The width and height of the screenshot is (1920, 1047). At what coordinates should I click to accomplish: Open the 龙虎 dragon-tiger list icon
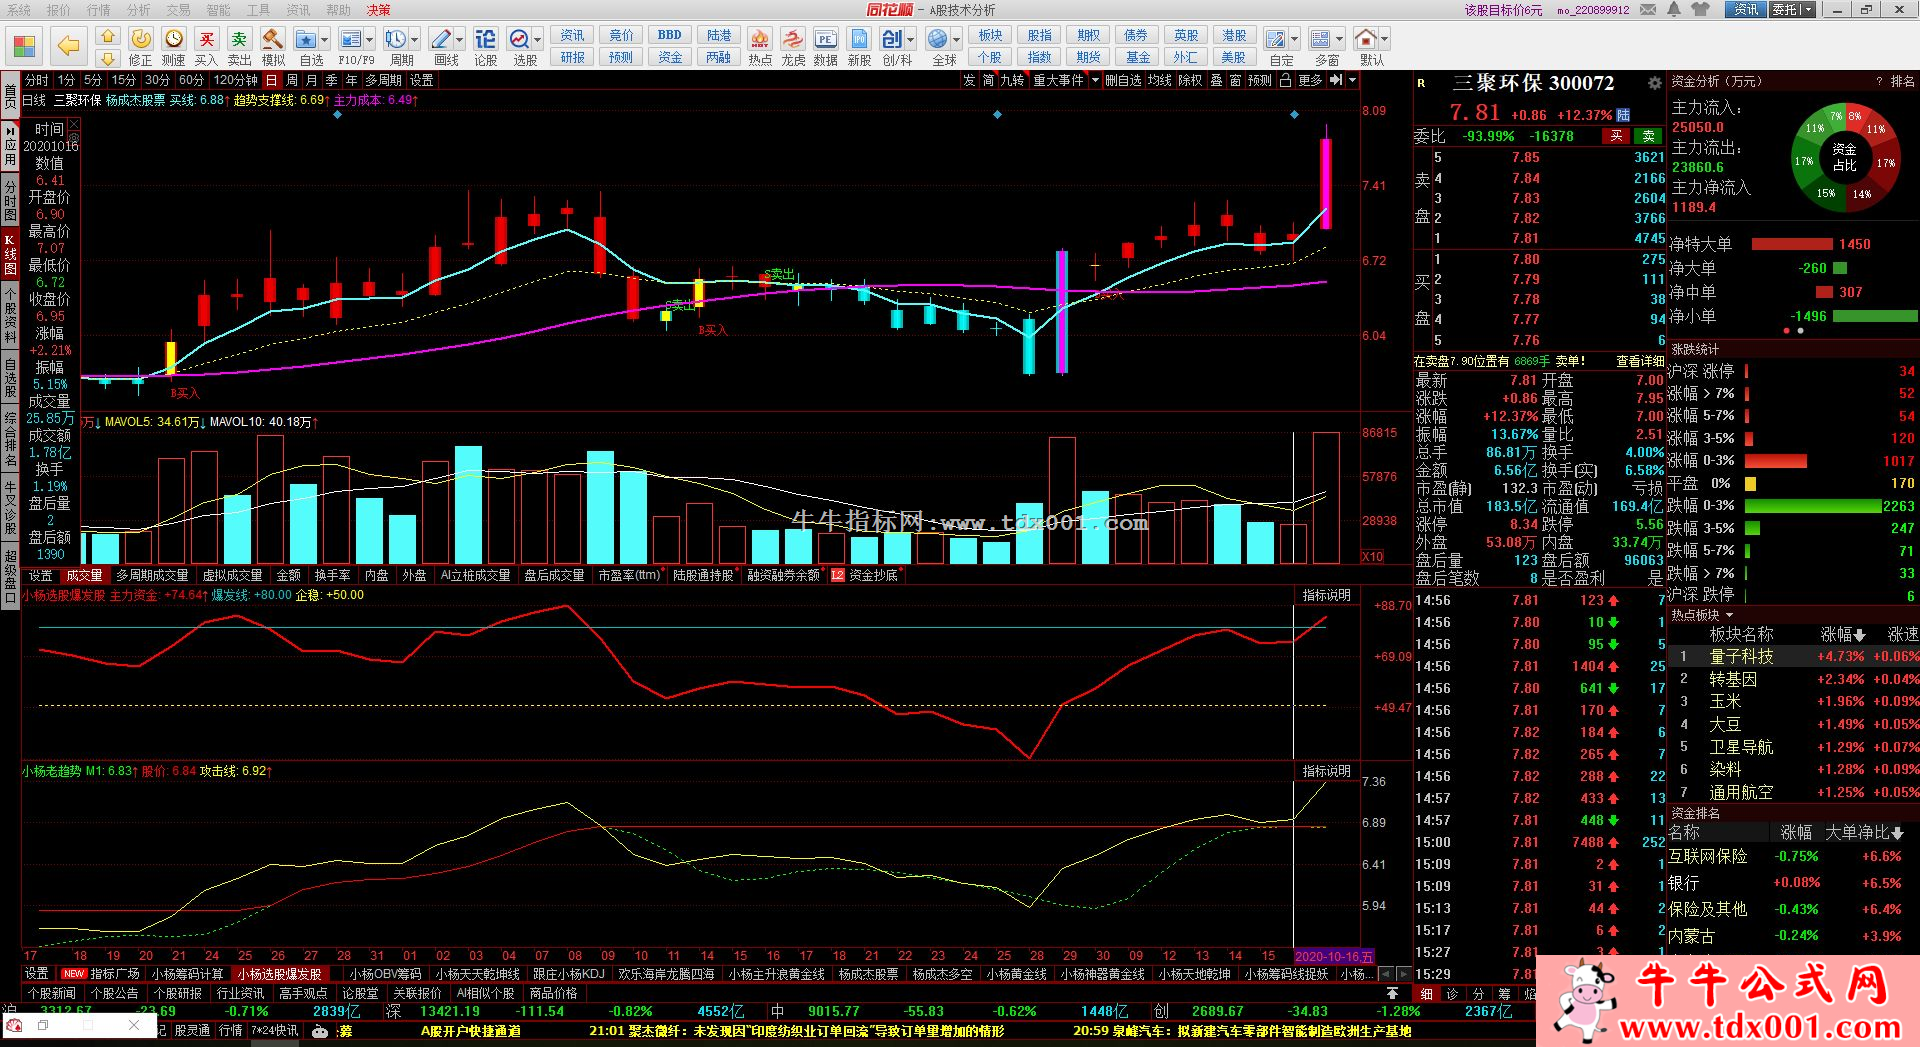point(793,46)
